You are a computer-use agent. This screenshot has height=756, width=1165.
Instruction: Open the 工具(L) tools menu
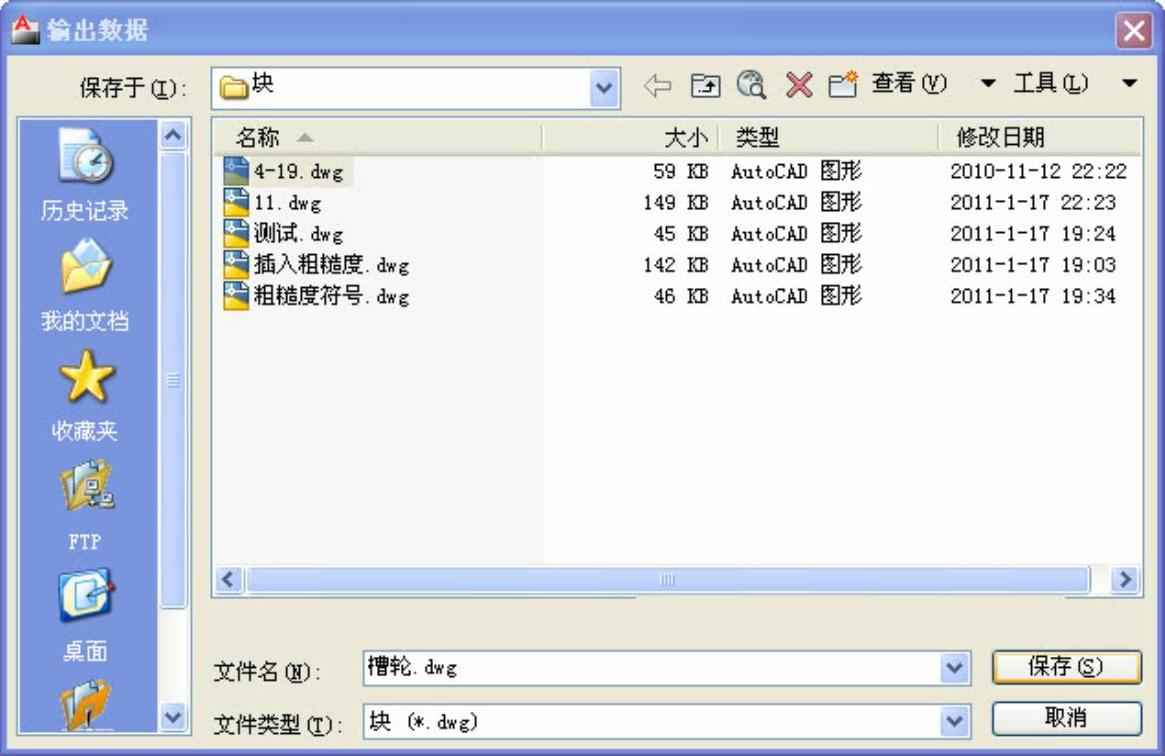point(1051,83)
